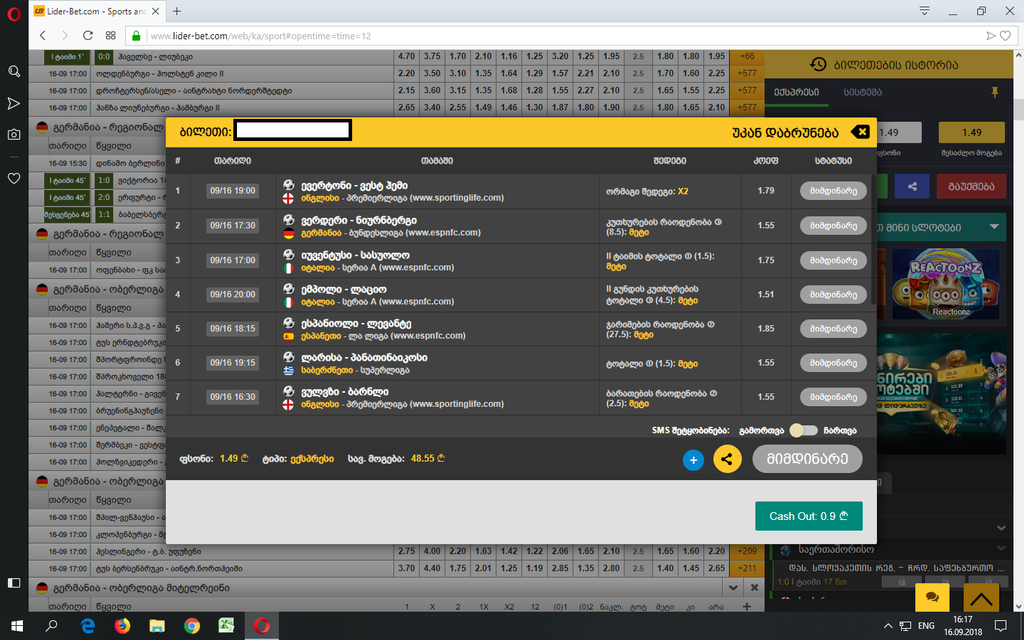Click the 48.55 potential win amount
The height and width of the screenshot is (640, 1024).
(x=428, y=458)
